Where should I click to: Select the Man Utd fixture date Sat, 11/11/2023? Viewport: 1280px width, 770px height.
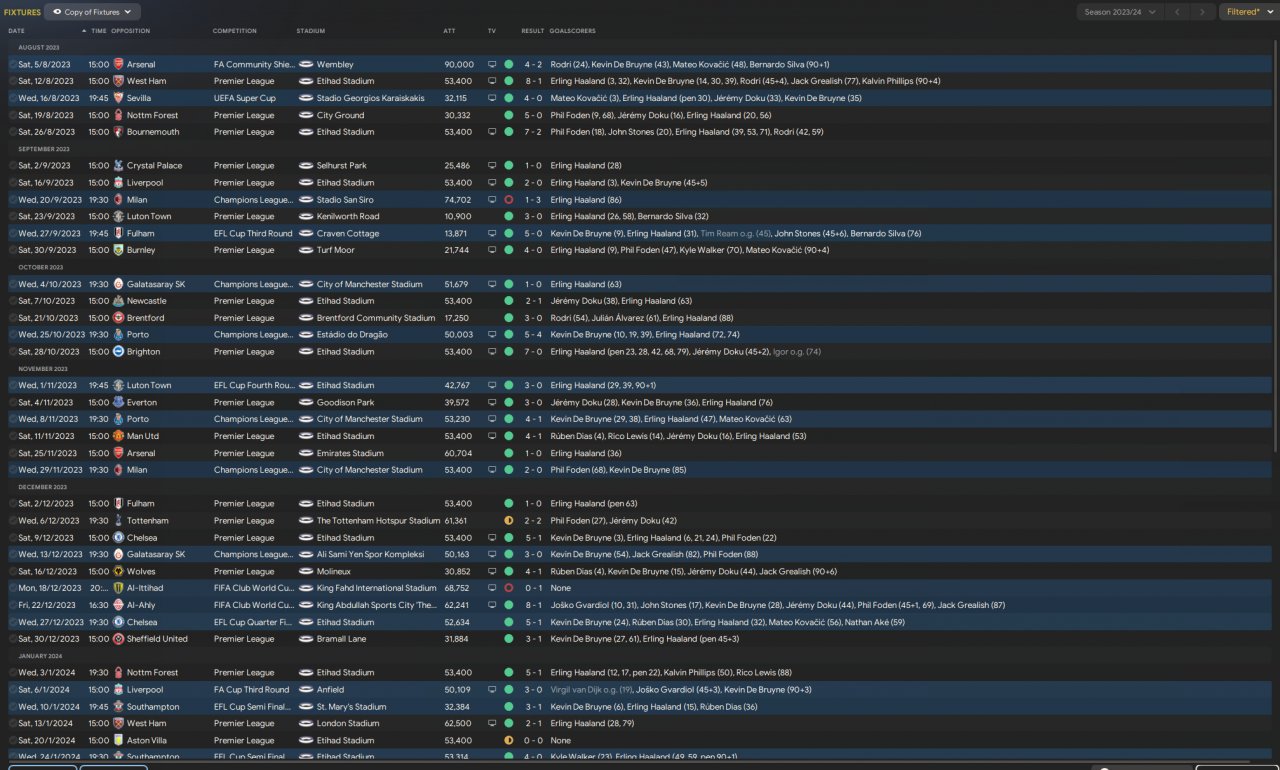pyautogui.click(x=49, y=436)
